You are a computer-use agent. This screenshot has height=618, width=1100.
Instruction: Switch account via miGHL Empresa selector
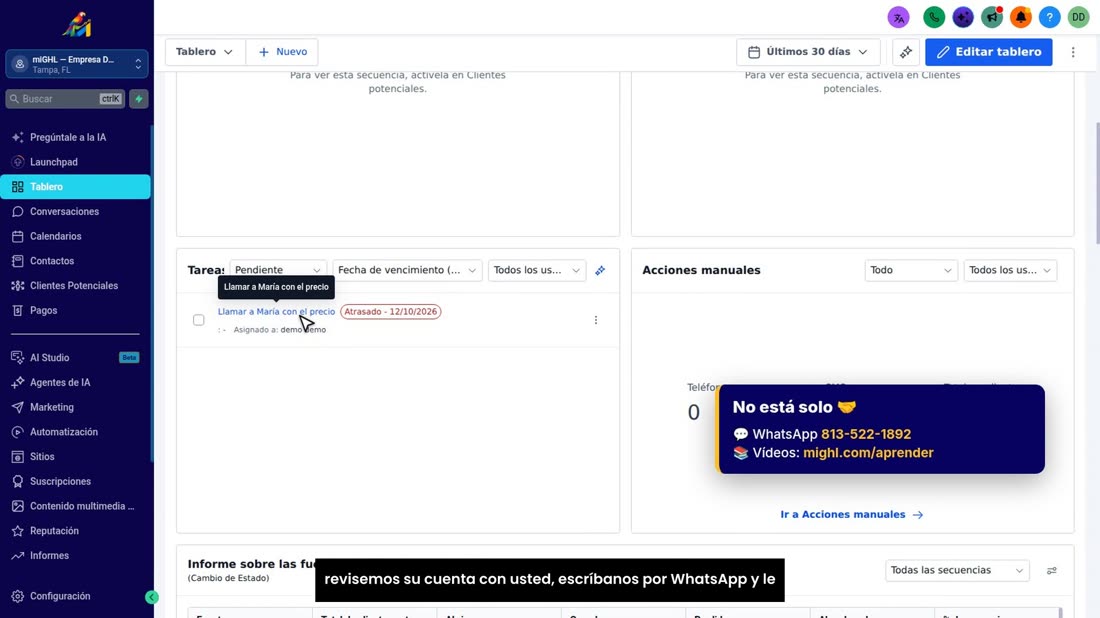coord(76,64)
